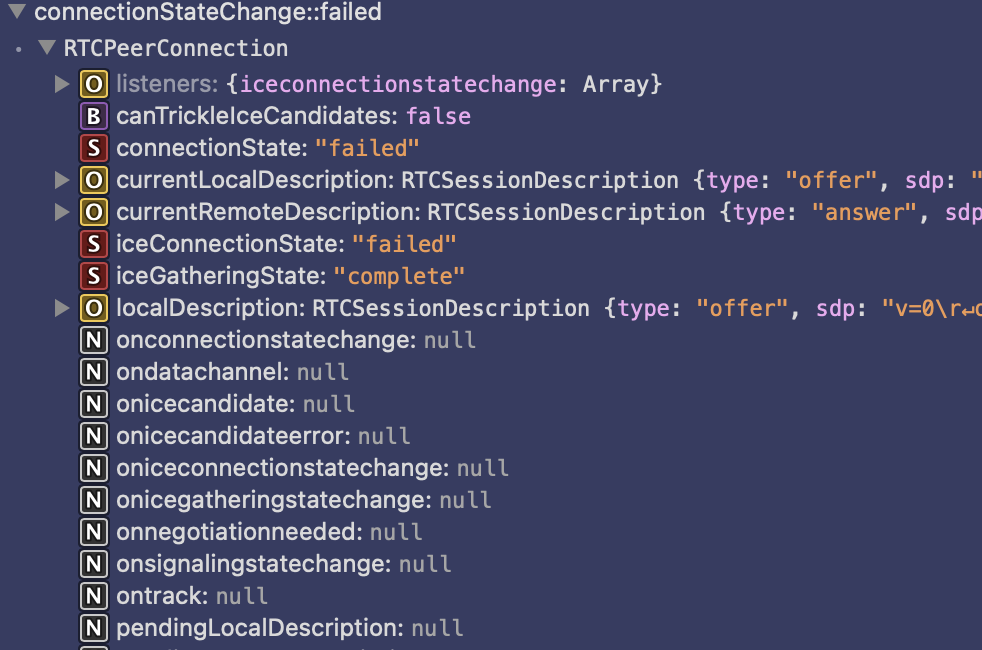982x650 pixels.
Task: Select the pendingLocalDescription null value
Action: click(x=437, y=628)
